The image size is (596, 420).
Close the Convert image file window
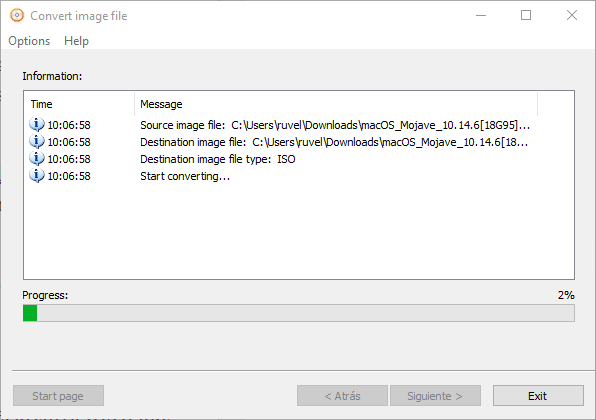click(x=572, y=16)
